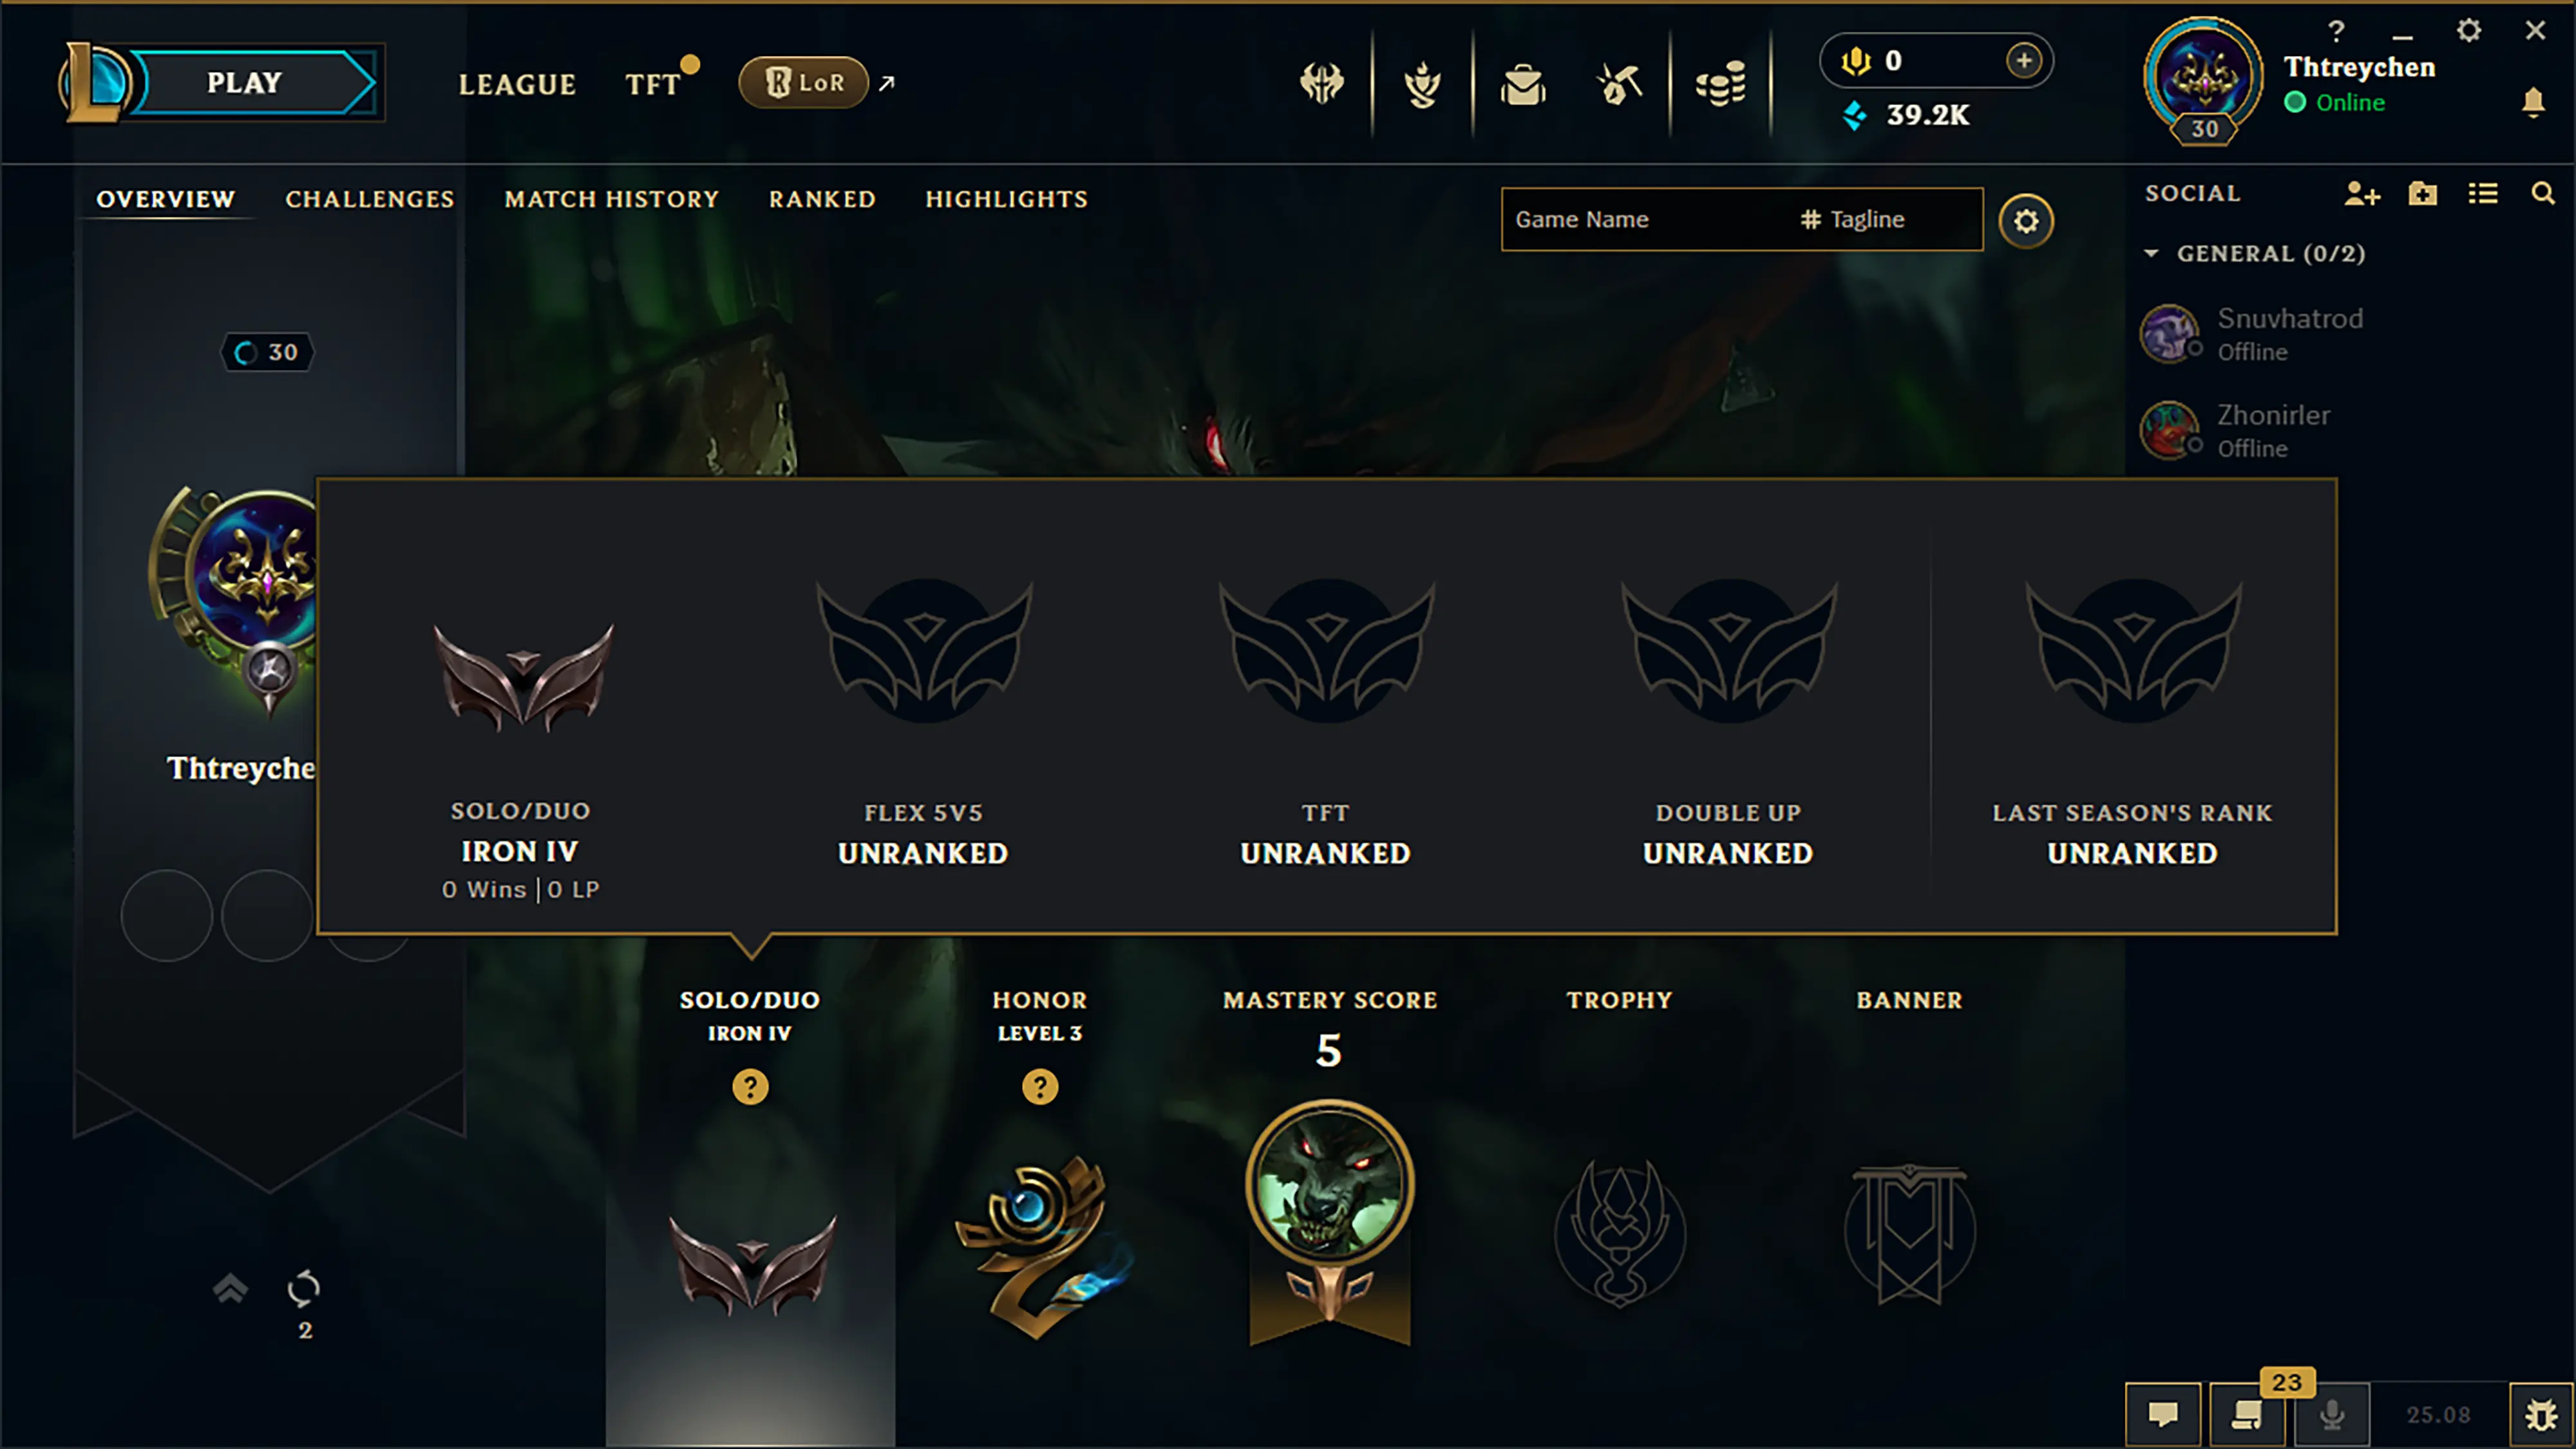The height and width of the screenshot is (1449, 2576).
Task: Click the PLAY button
Action: coord(244,82)
